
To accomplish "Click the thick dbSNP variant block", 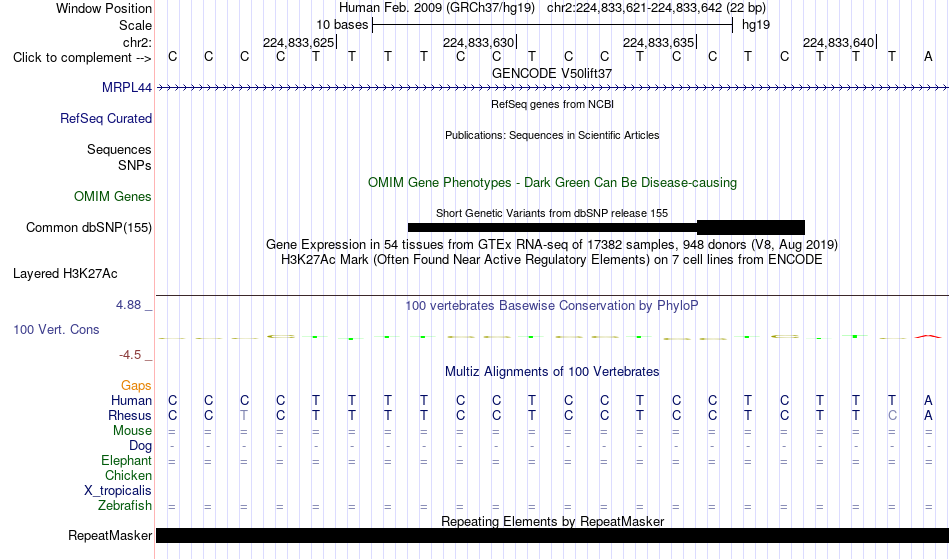I will (x=751, y=228).
